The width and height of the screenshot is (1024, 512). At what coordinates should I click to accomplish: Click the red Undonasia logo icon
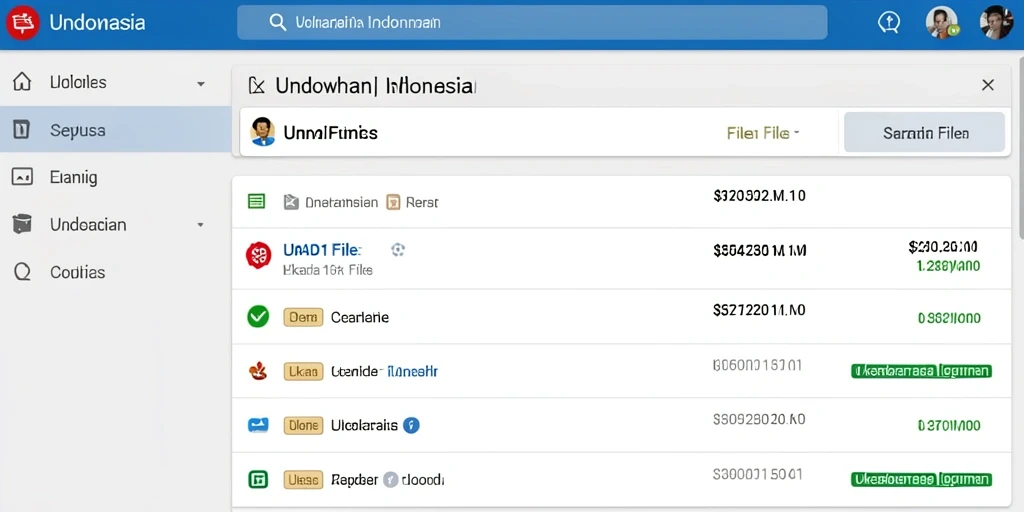tap(23, 24)
